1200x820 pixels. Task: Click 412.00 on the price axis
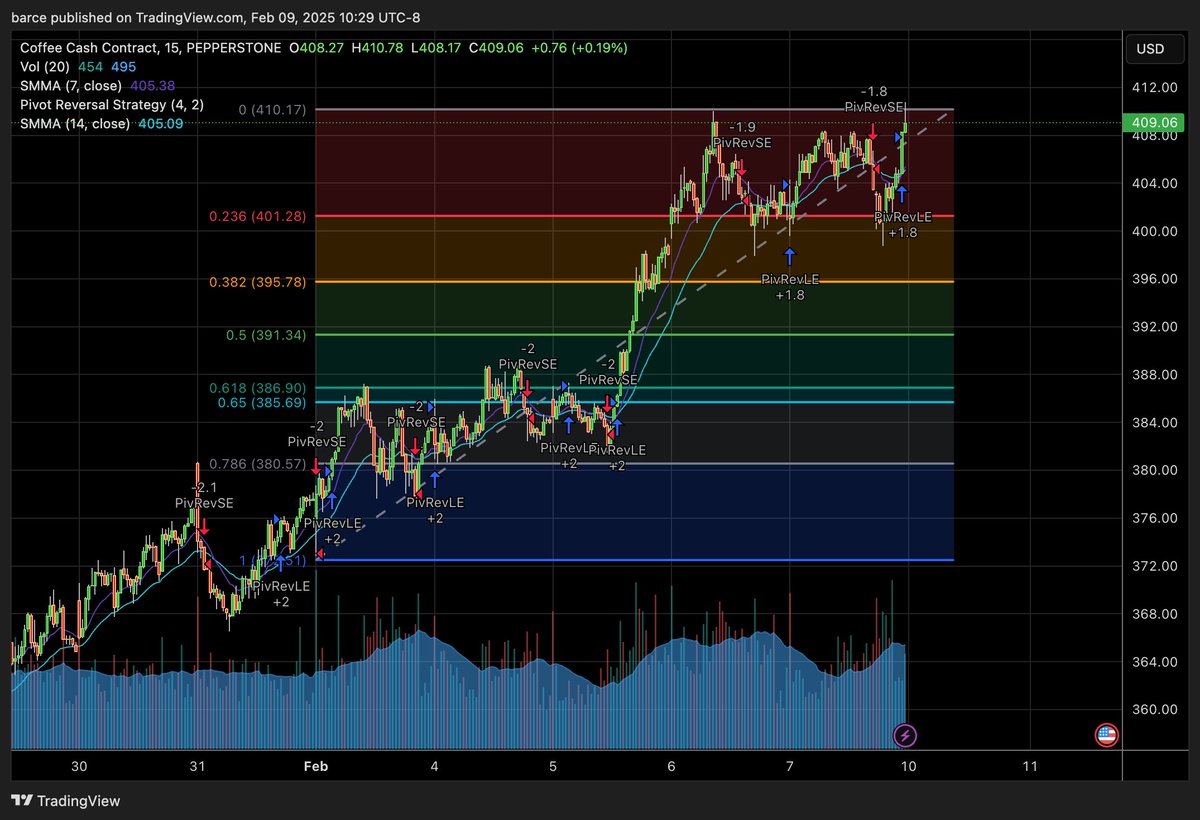pyautogui.click(x=1155, y=88)
